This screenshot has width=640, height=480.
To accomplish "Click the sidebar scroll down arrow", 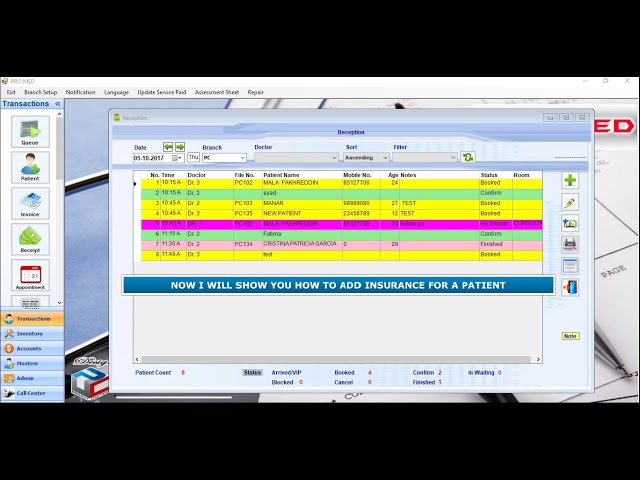I will [x=60, y=303].
